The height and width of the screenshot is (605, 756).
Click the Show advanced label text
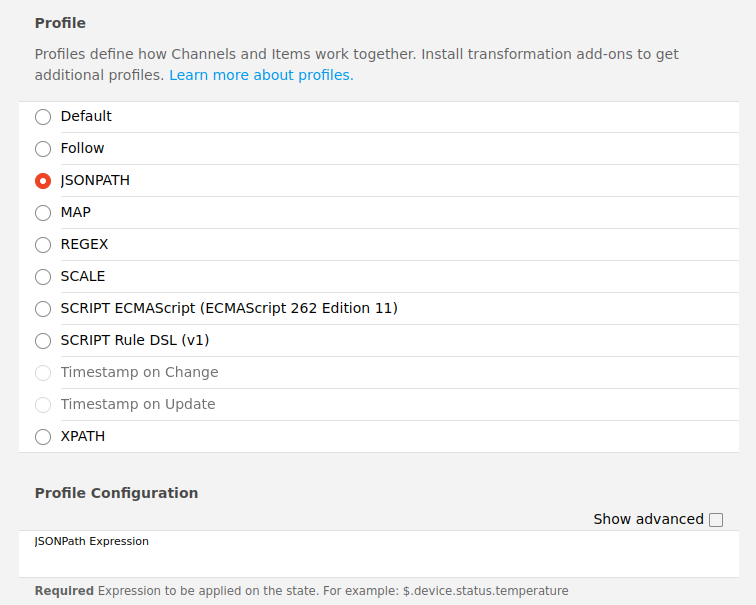[648, 519]
